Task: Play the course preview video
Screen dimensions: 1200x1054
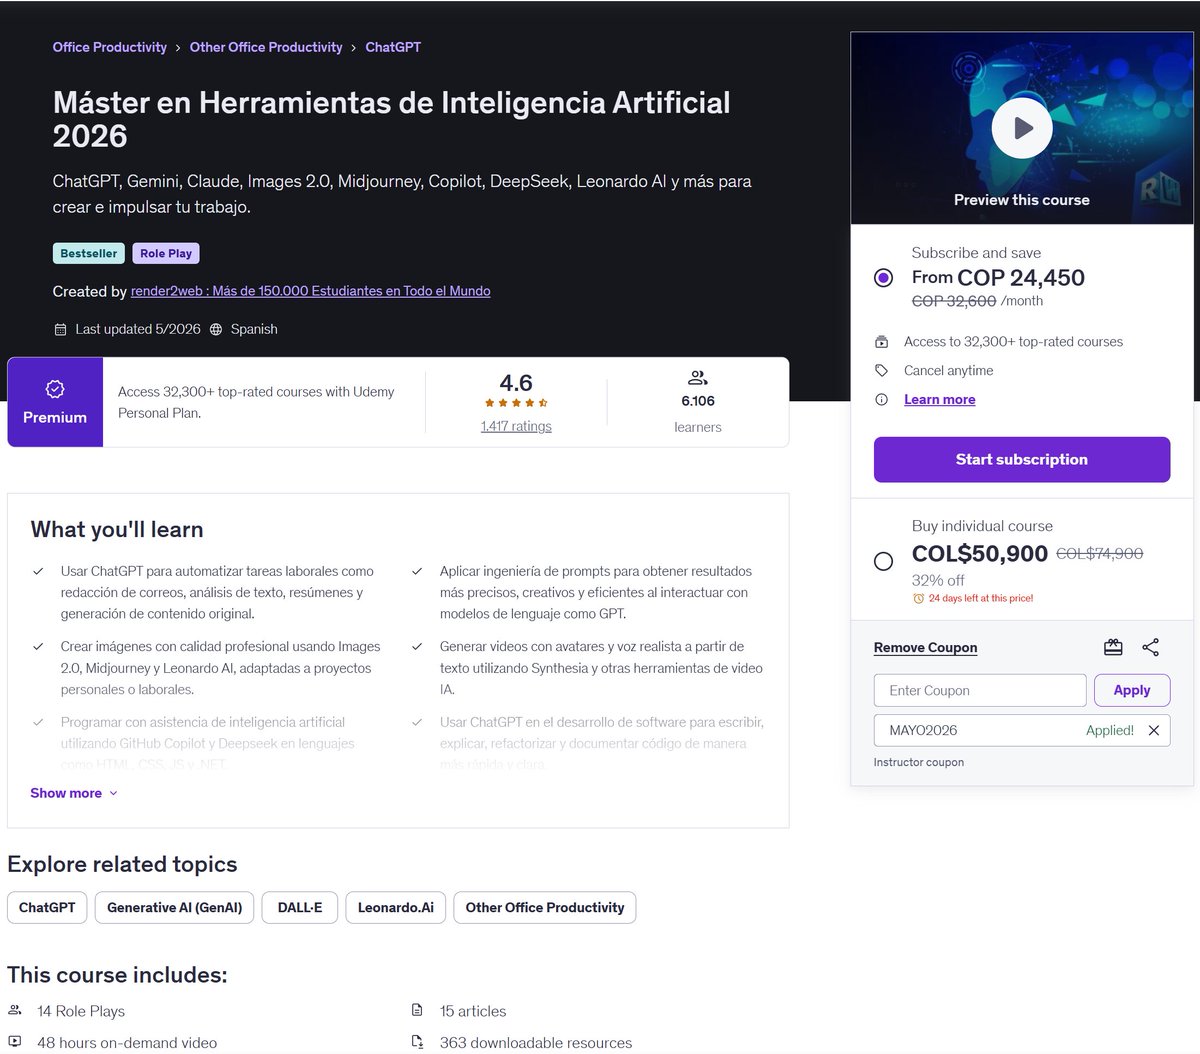Action: (1021, 128)
